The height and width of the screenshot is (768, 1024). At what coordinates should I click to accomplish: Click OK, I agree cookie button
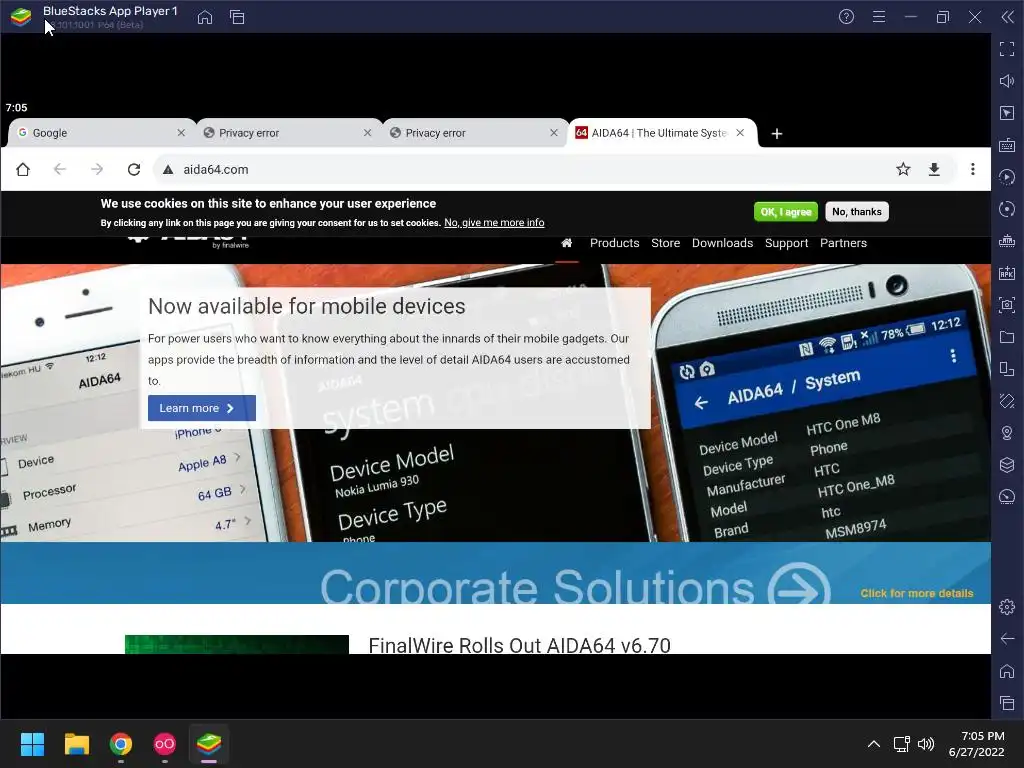786,212
